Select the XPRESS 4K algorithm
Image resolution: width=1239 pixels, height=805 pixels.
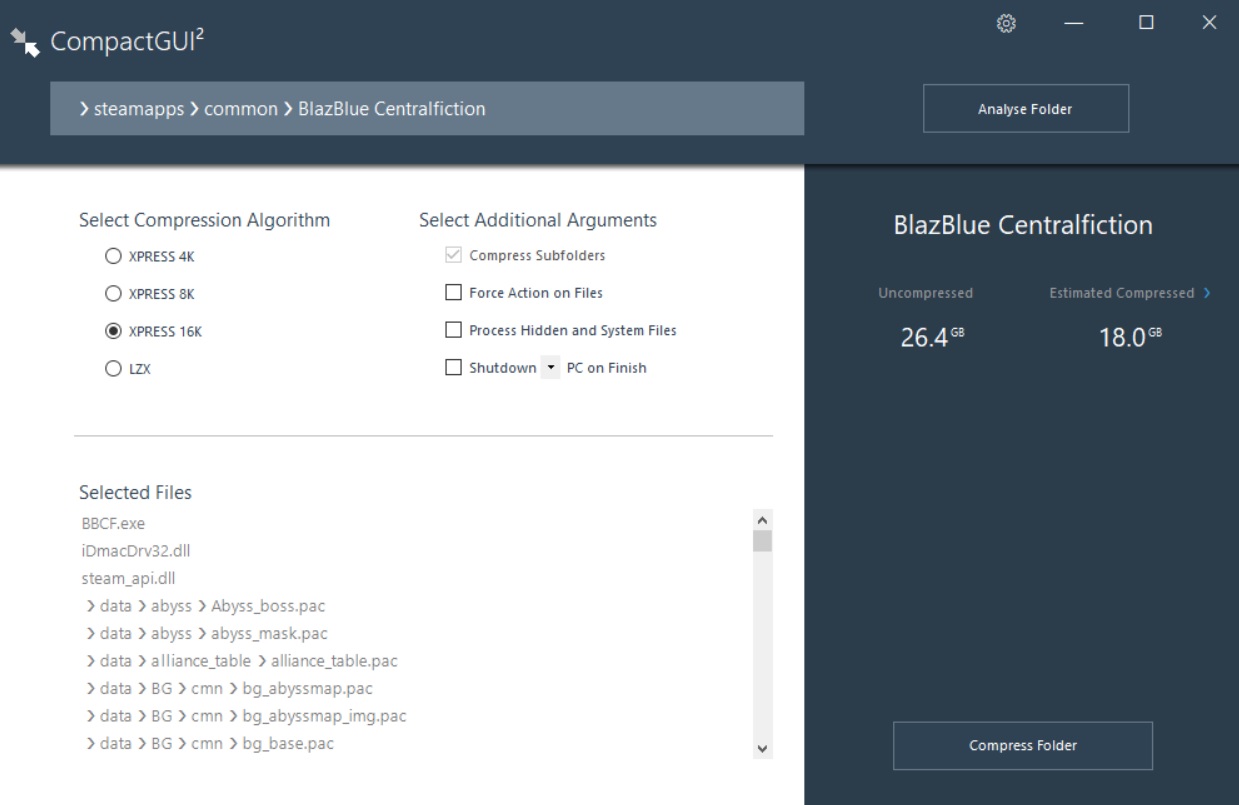113,256
